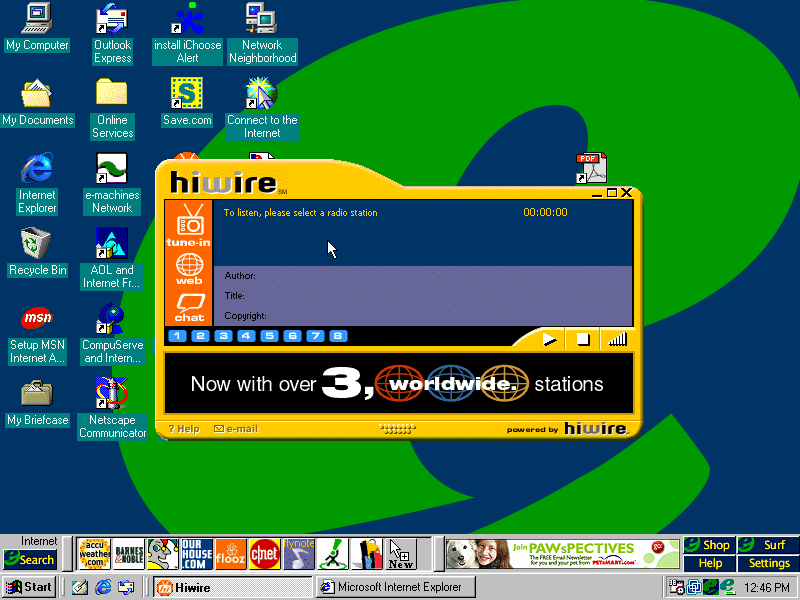This screenshot has height=600, width=800.
Task: Open the chat bubble icon in Hiwire
Action: pos(189,307)
